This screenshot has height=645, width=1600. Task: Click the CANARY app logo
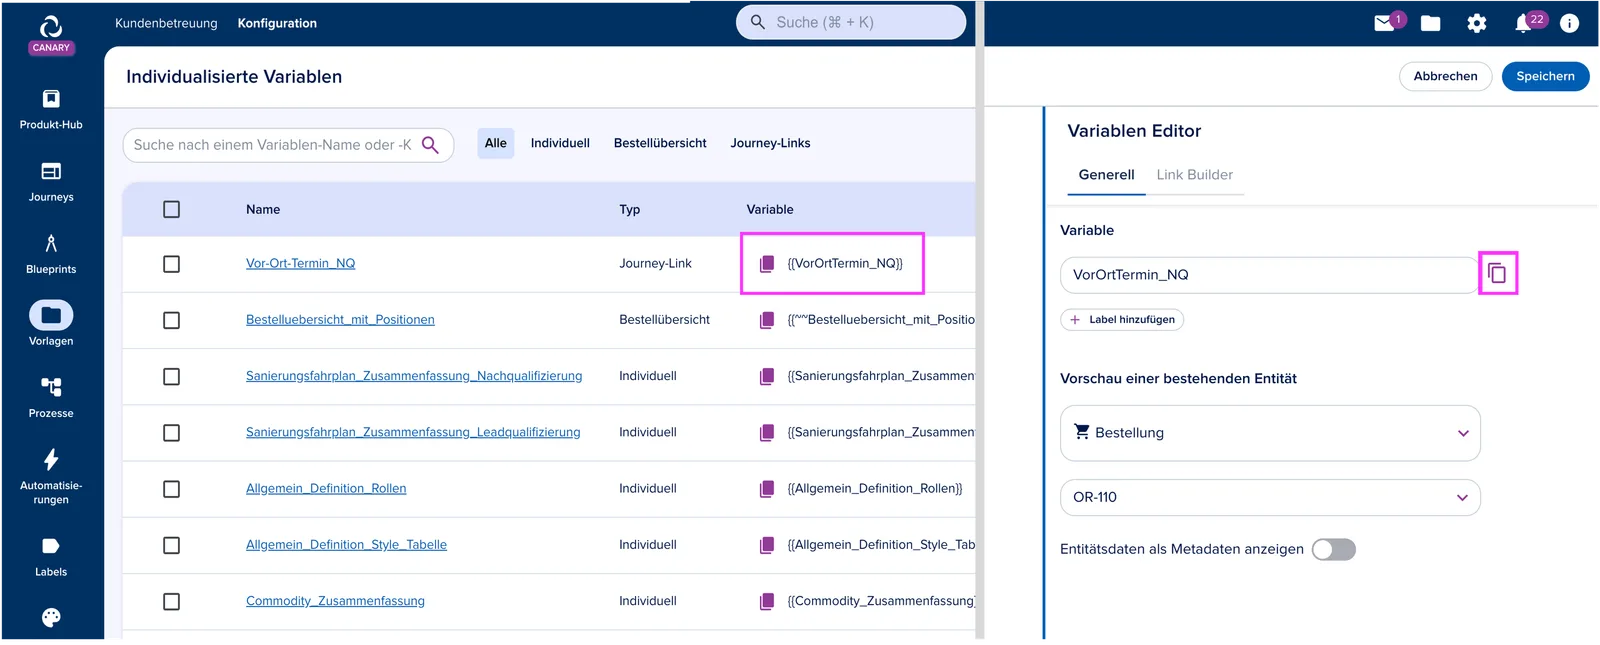pyautogui.click(x=51, y=33)
